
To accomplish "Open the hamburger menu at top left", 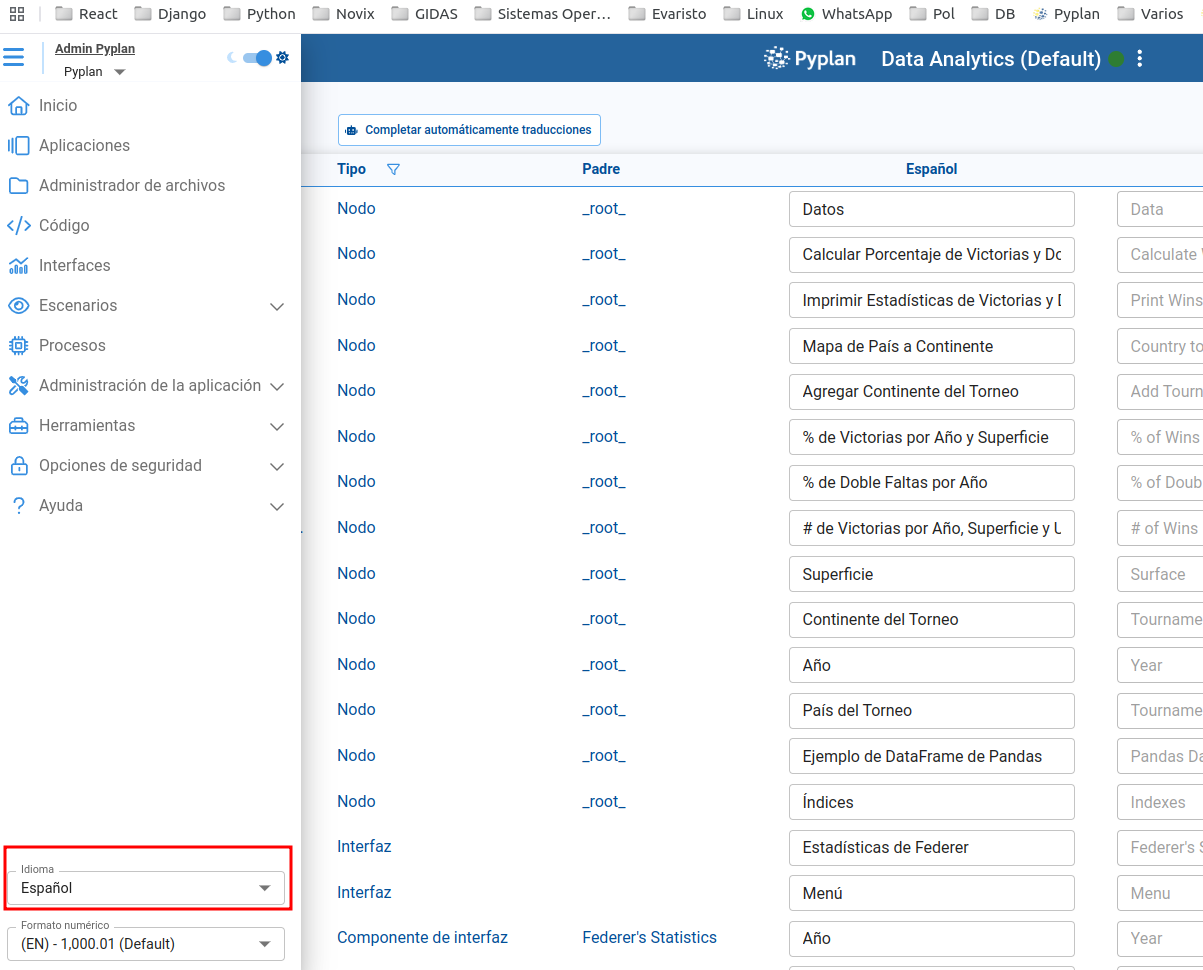I will [14, 57].
